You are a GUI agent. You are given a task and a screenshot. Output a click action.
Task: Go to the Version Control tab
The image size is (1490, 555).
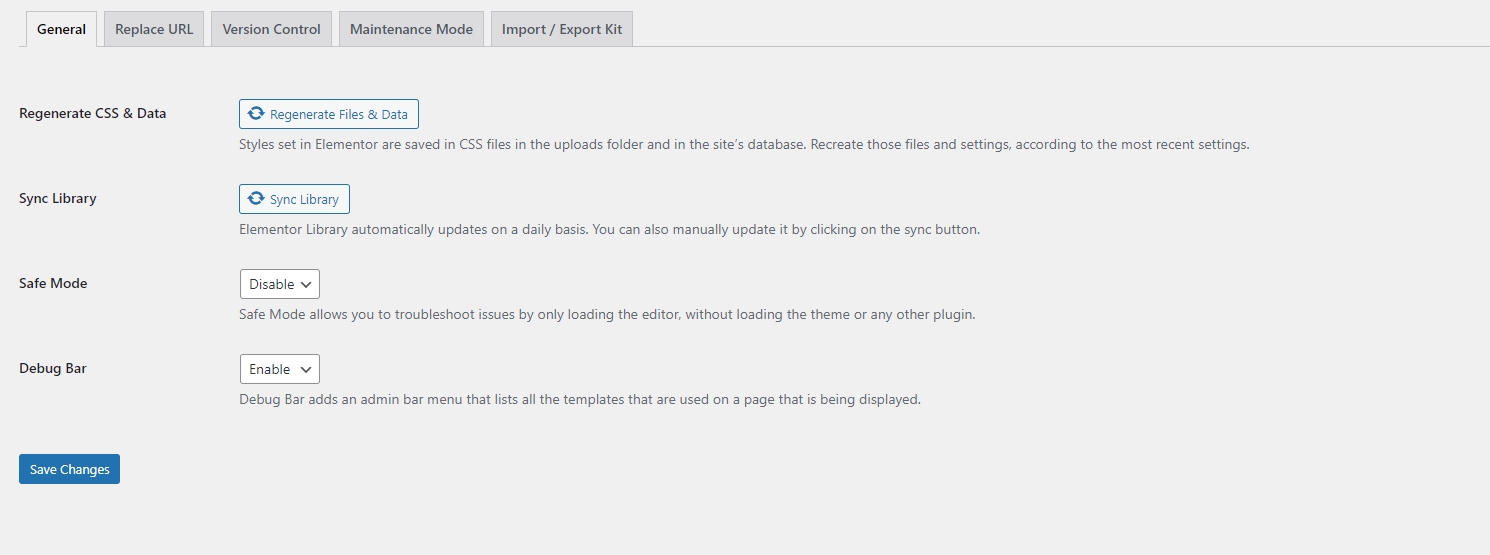tap(271, 29)
